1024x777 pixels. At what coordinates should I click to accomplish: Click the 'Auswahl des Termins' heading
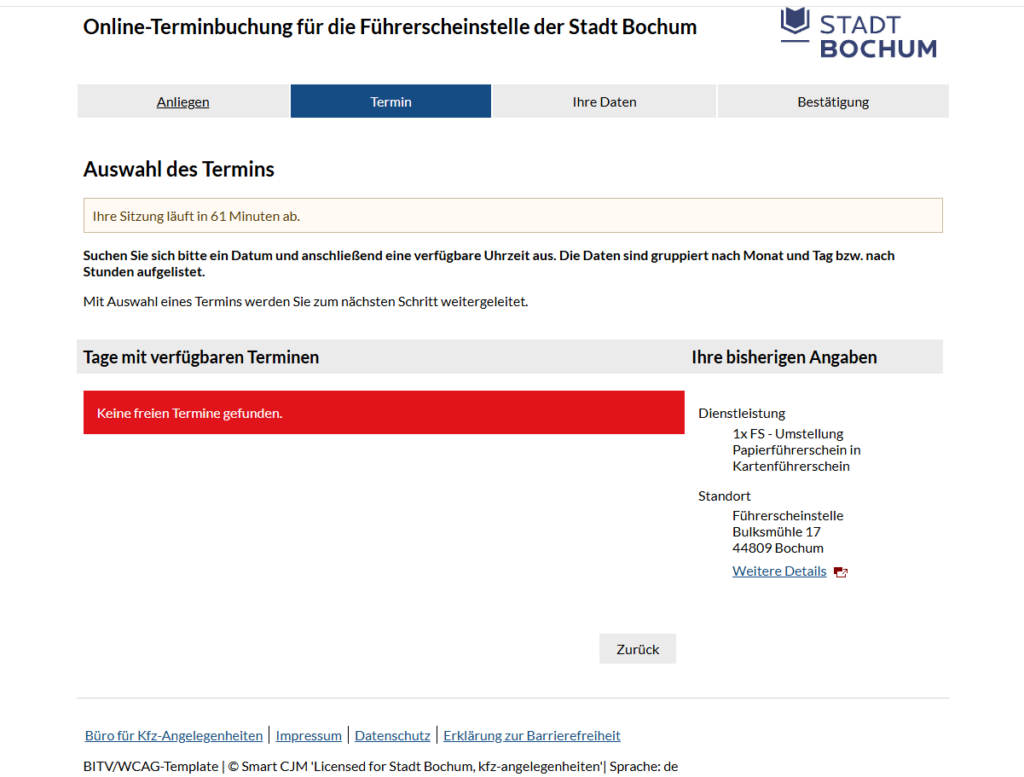point(179,169)
